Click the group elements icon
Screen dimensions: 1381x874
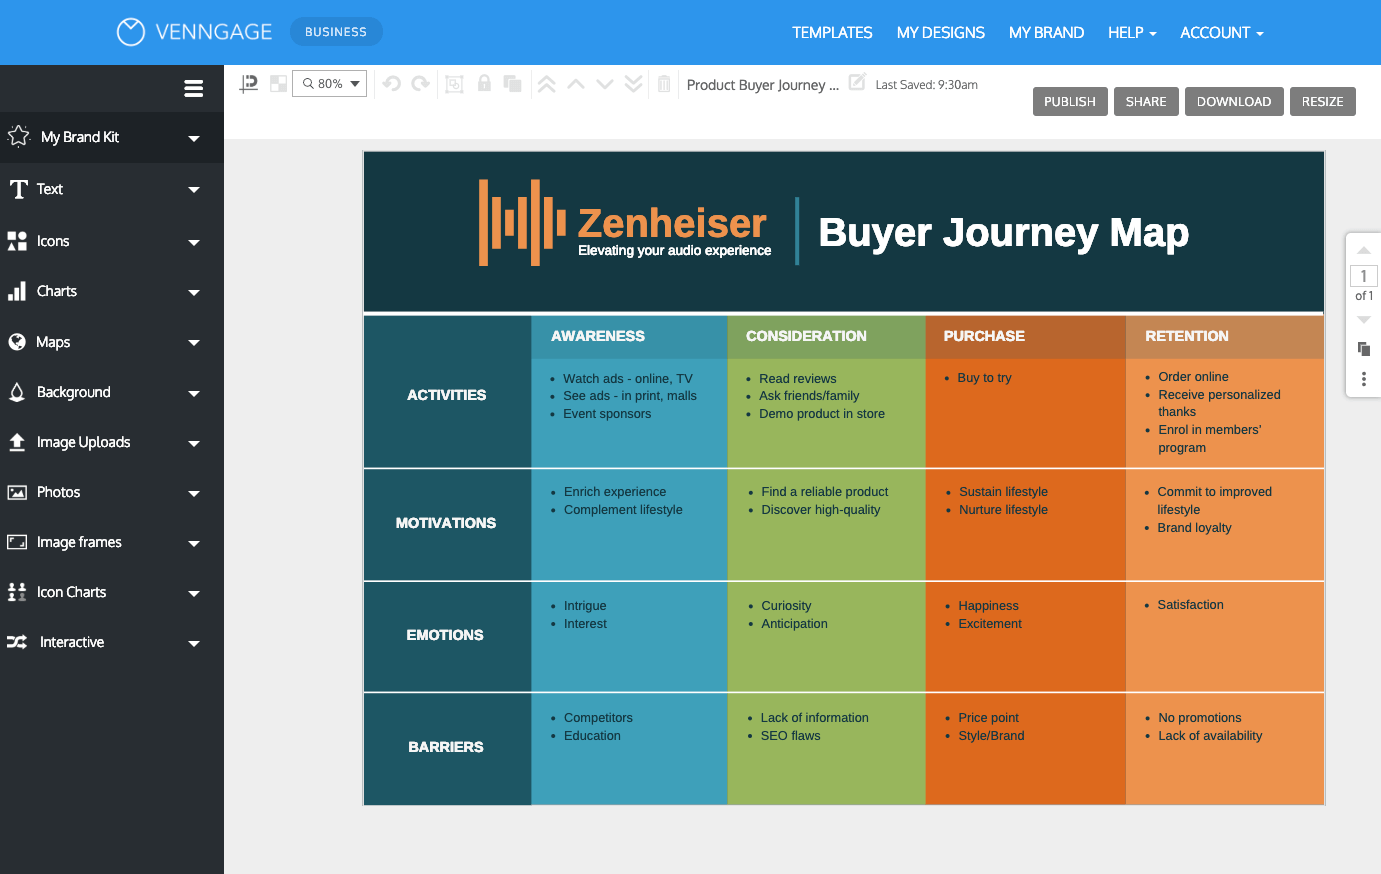click(x=454, y=84)
